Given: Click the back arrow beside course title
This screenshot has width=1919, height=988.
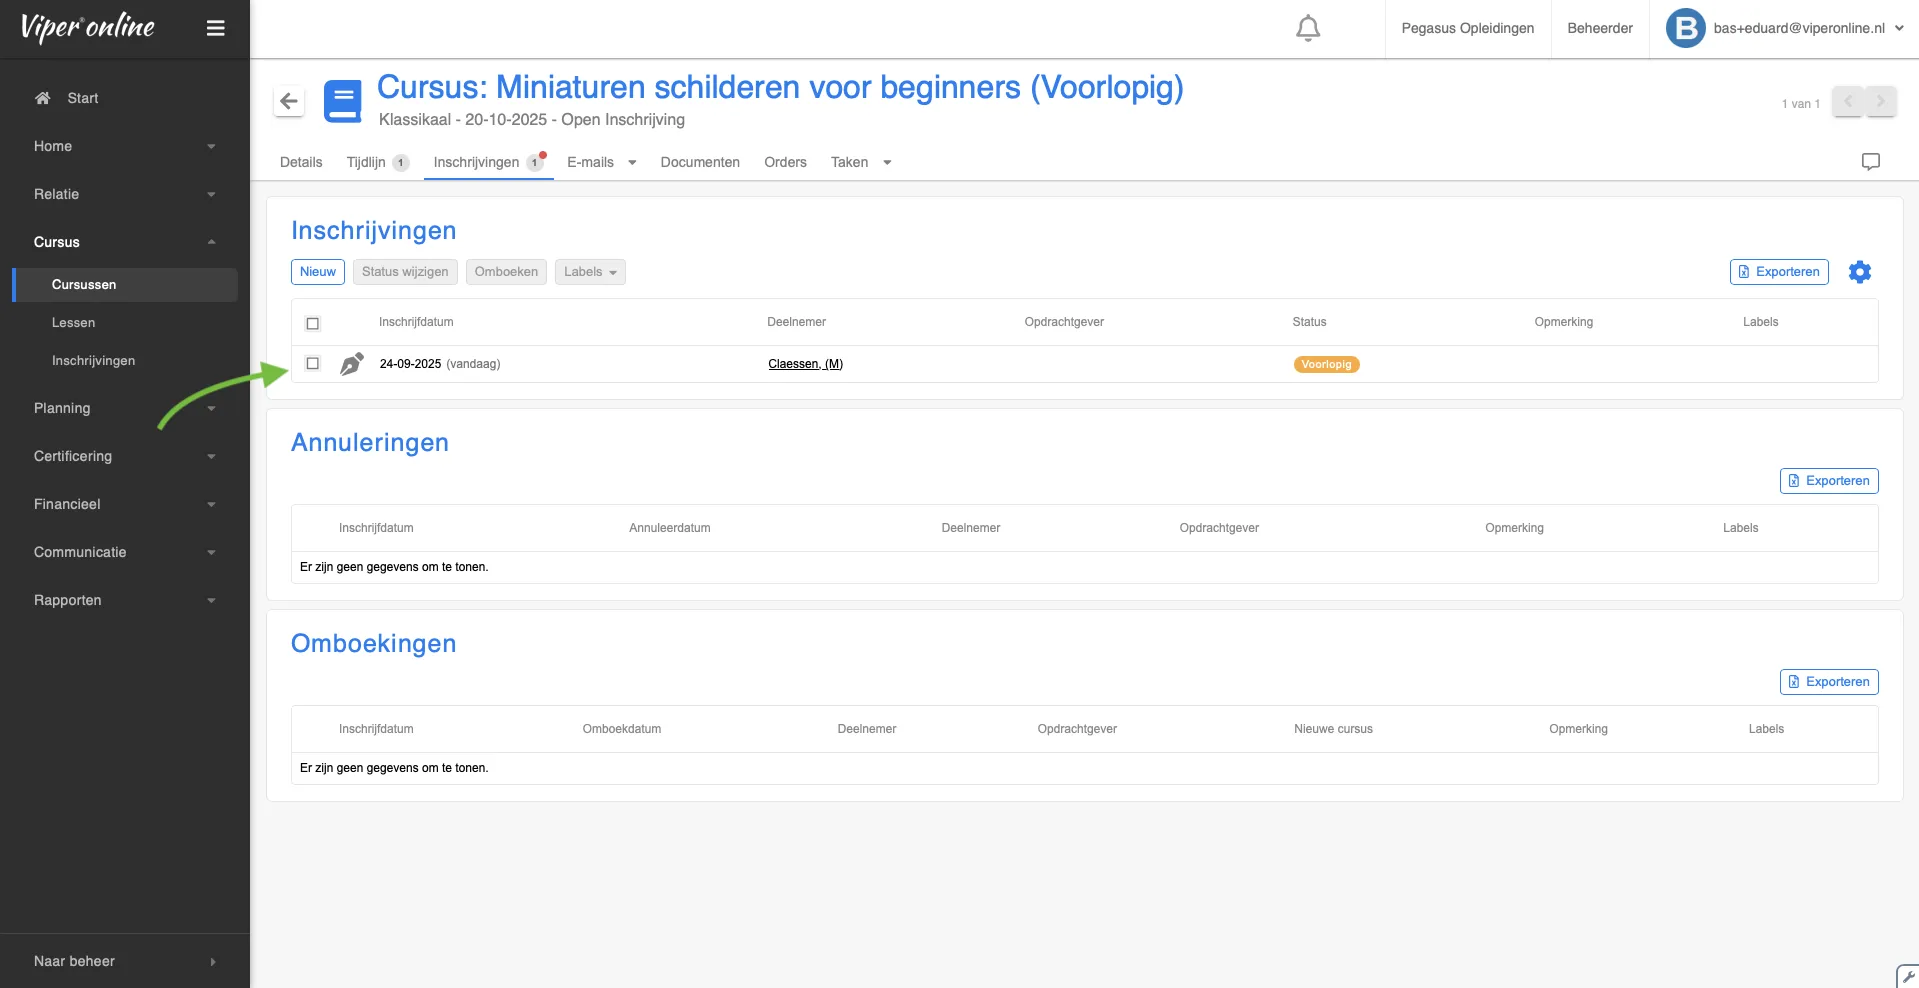Looking at the screenshot, I should [x=289, y=101].
